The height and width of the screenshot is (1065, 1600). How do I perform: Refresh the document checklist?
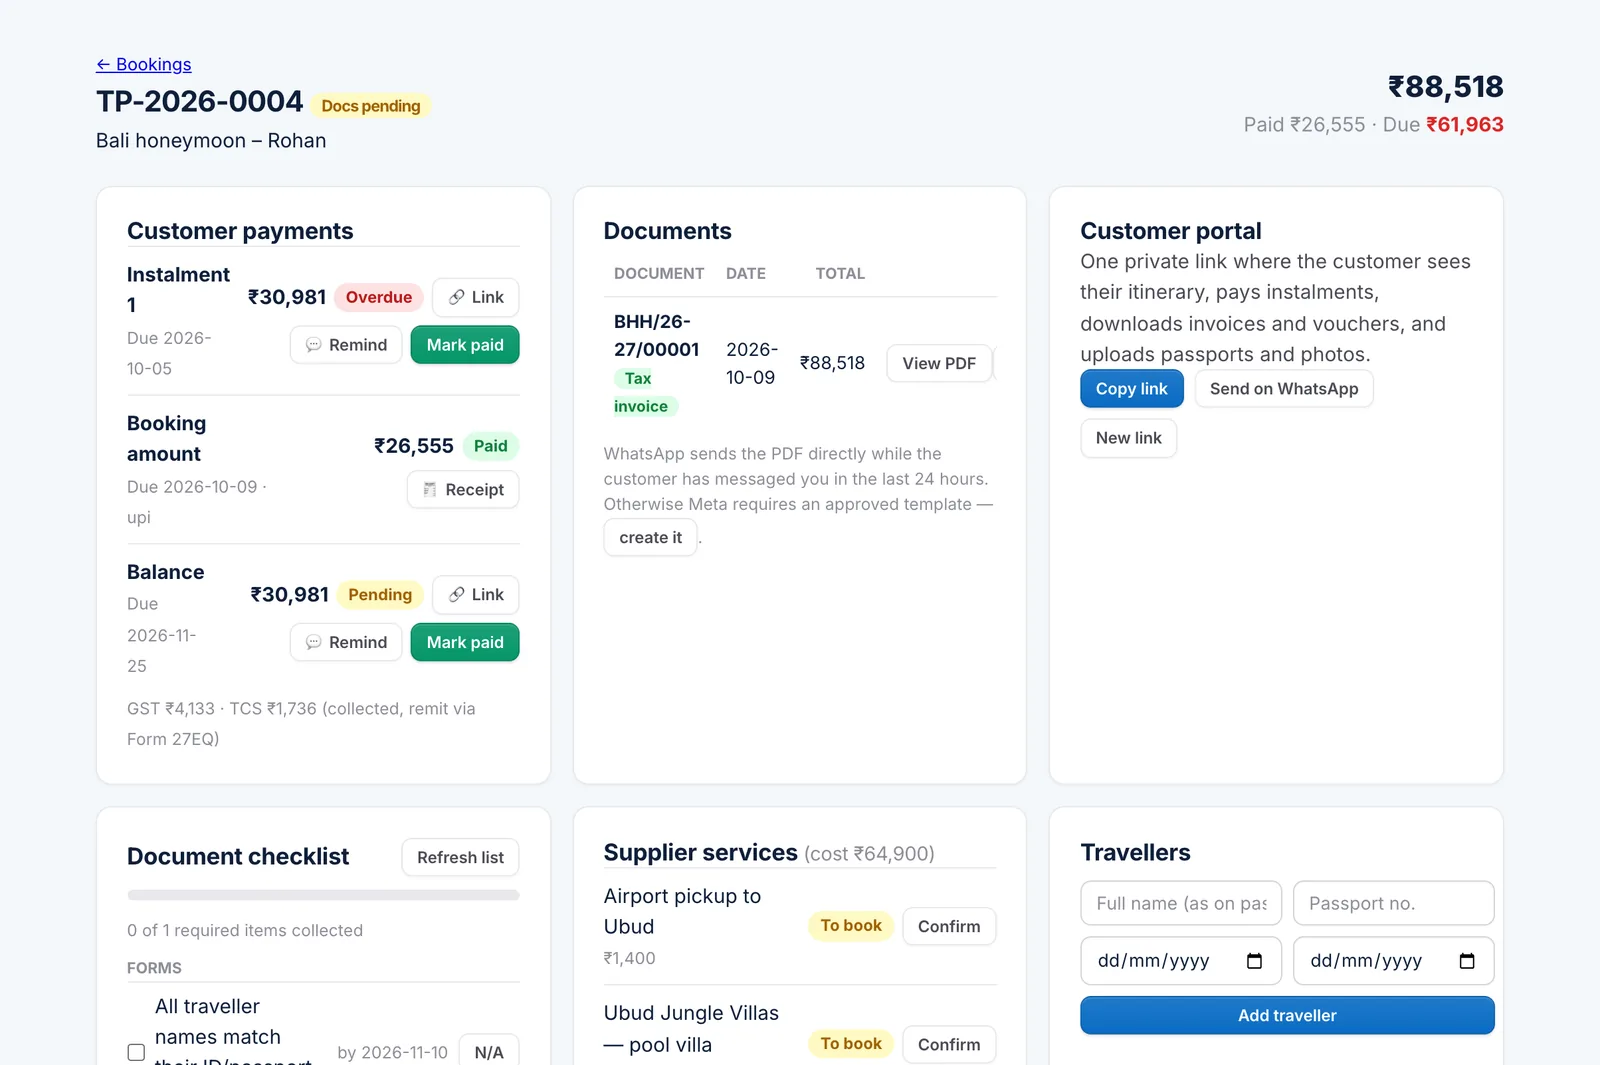[460, 857]
